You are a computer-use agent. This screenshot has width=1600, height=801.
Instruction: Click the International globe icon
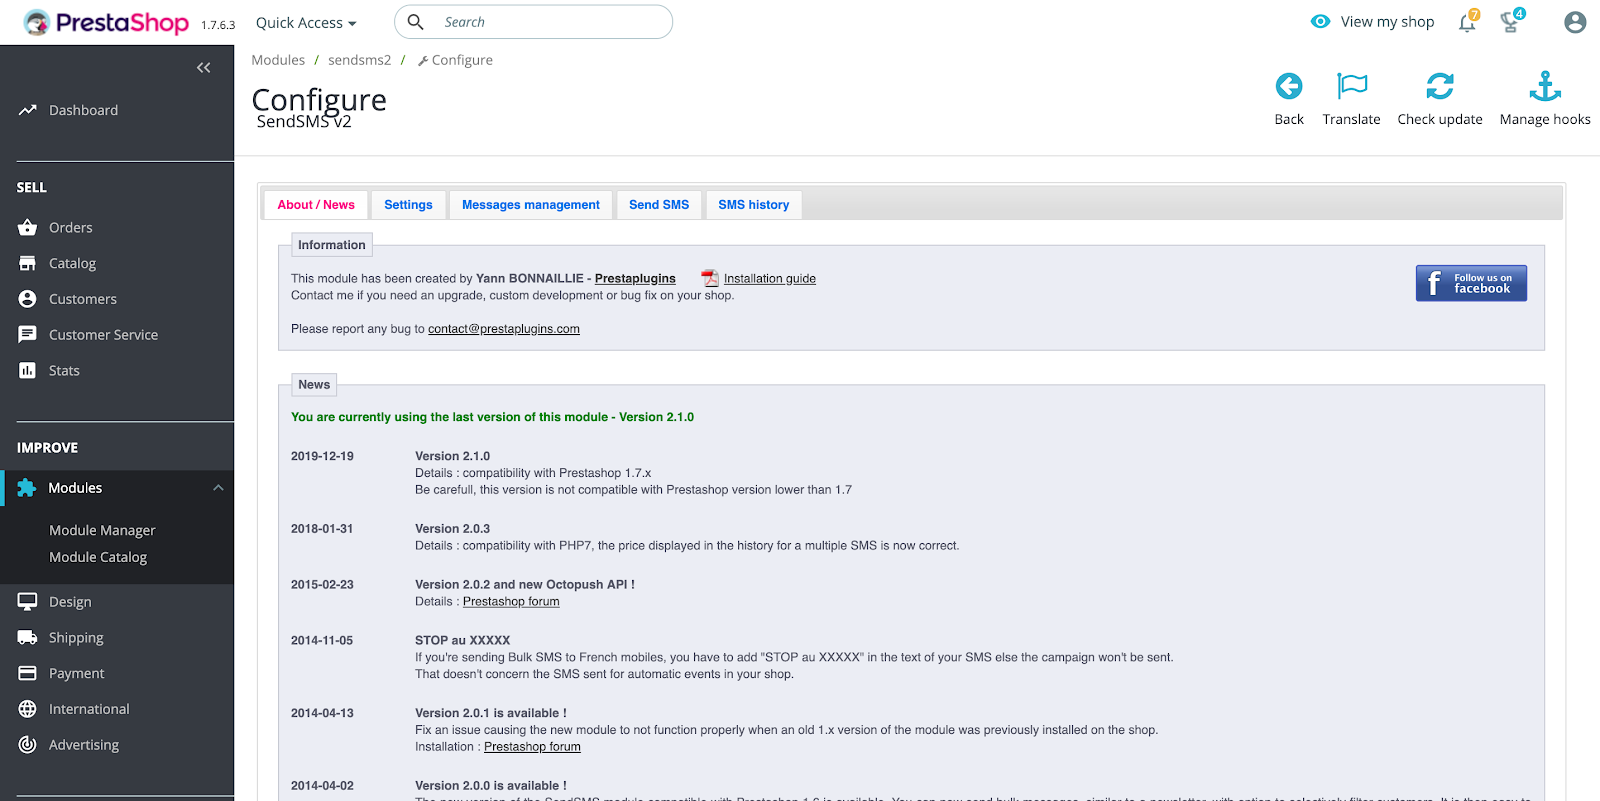27,709
